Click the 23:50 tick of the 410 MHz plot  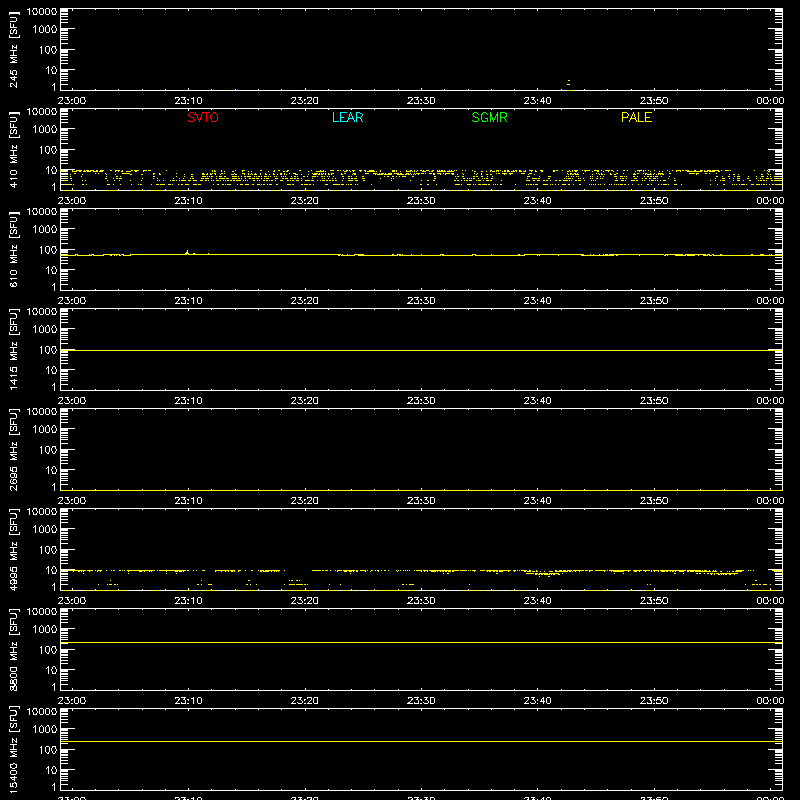pyautogui.click(x=654, y=201)
